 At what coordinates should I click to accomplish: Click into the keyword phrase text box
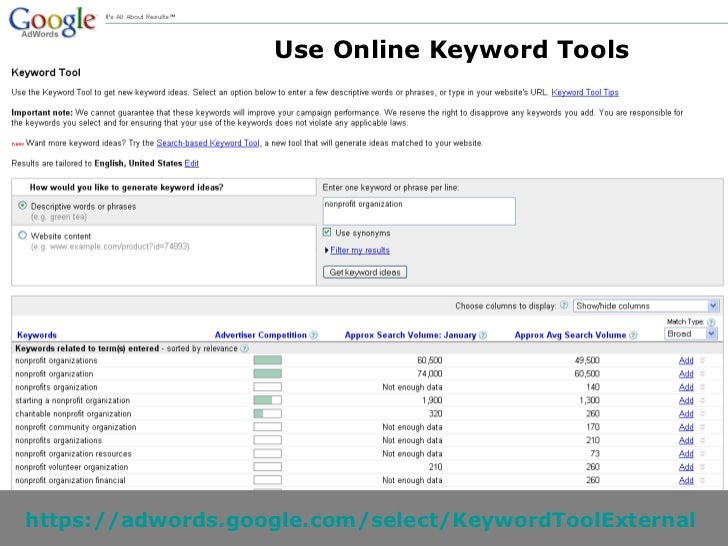[419, 211]
